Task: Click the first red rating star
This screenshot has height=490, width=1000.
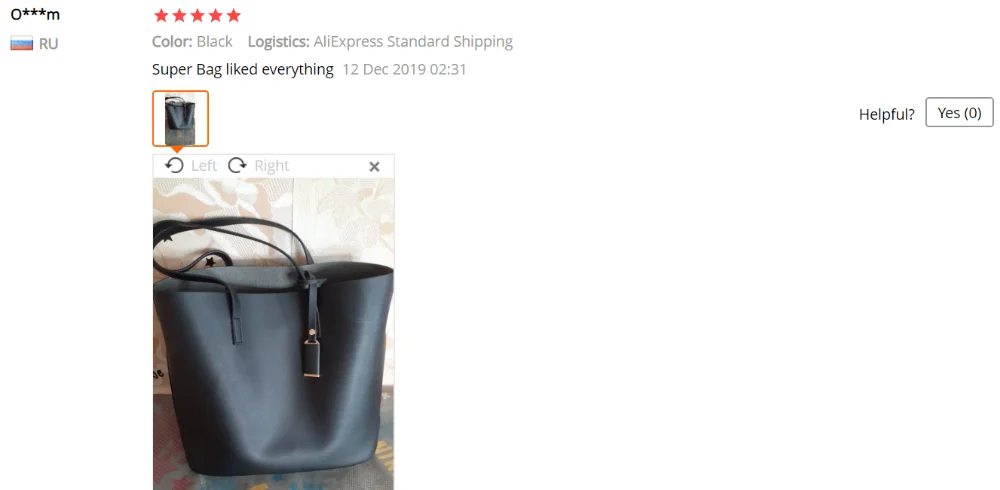Action: (x=161, y=15)
